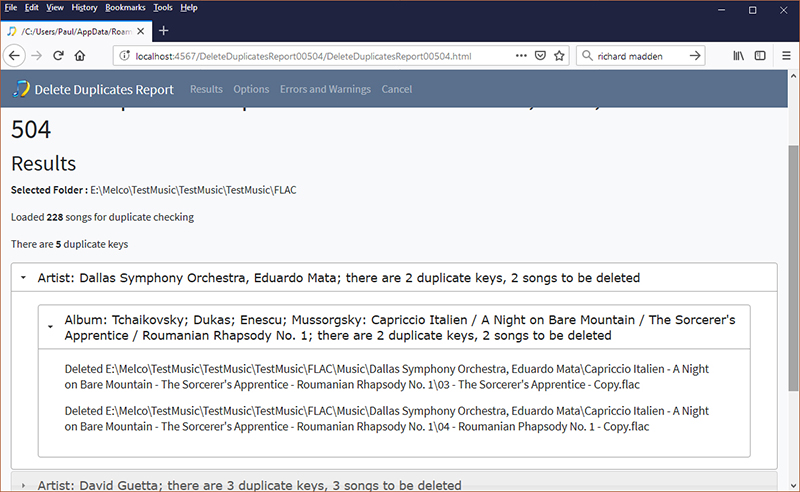Open the Help menu

[x=189, y=8]
